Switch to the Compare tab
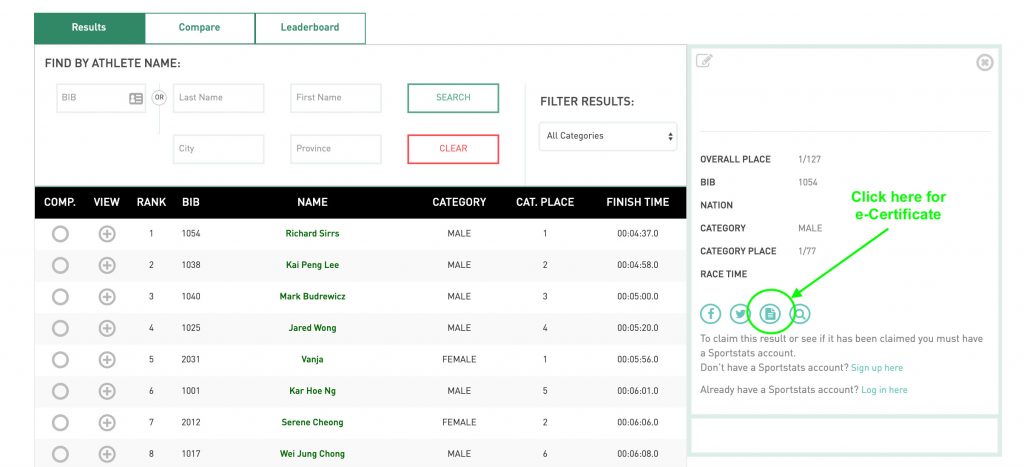 click(x=199, y=28)
